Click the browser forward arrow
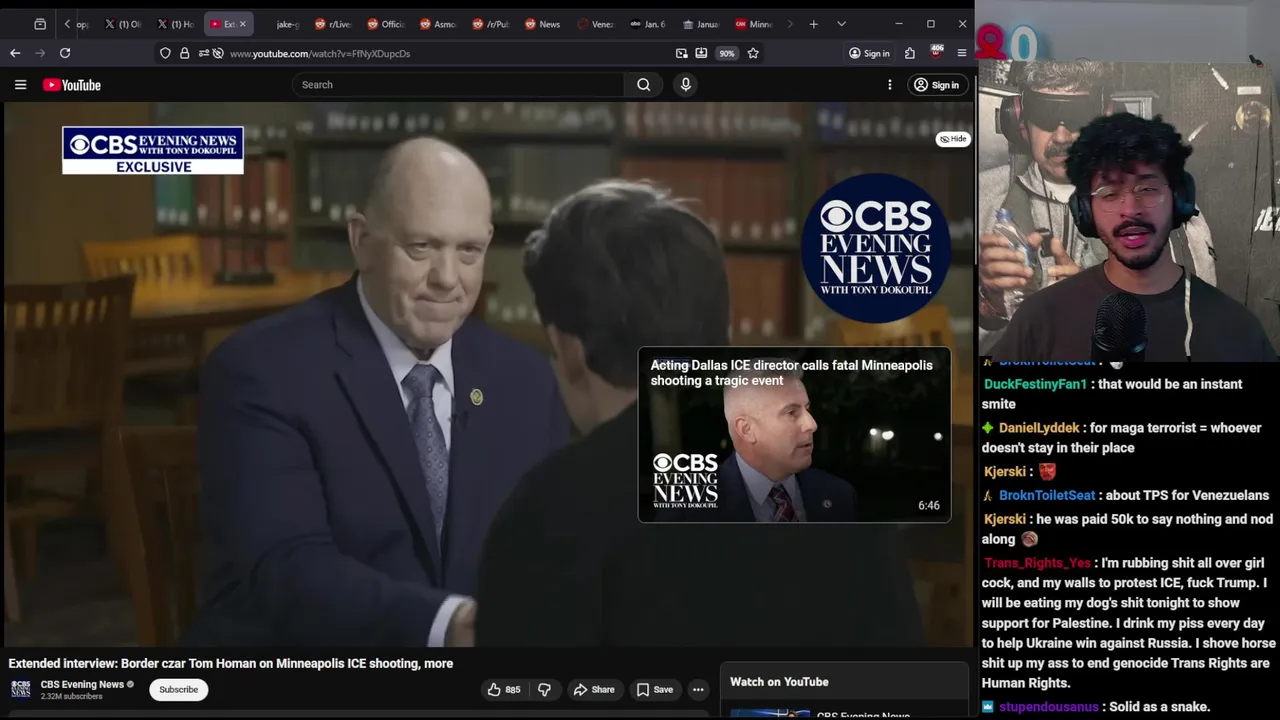 click(40, 53)
